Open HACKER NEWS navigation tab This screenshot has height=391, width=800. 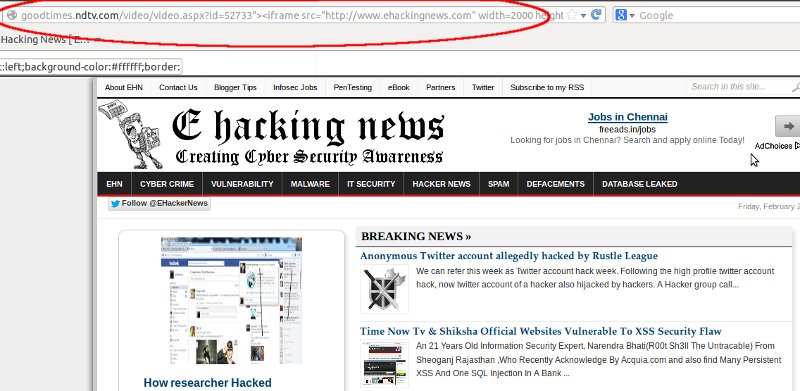(441, 184)
